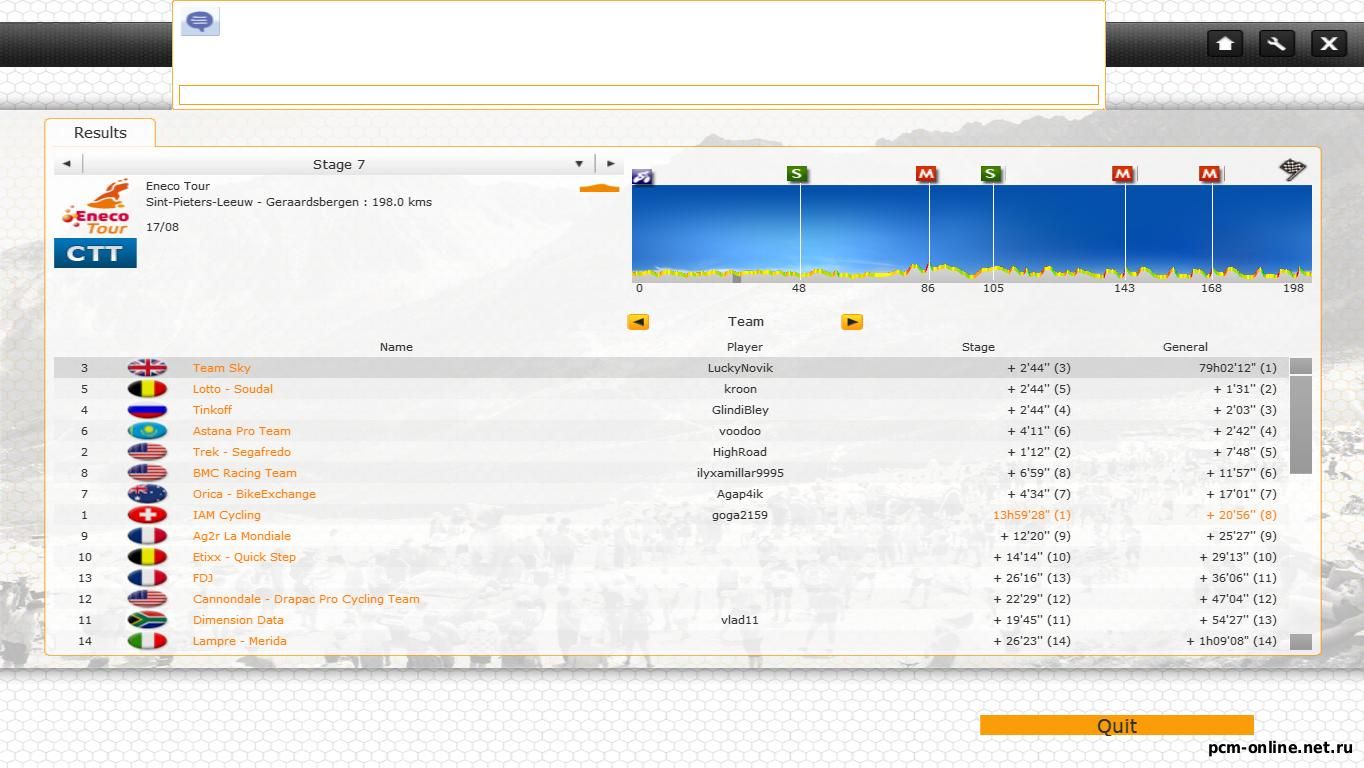This screenshot has width=1364, height=768.
Task: Click the Kazakhstan flag next to Astana
Action: (x=147, y=431)
